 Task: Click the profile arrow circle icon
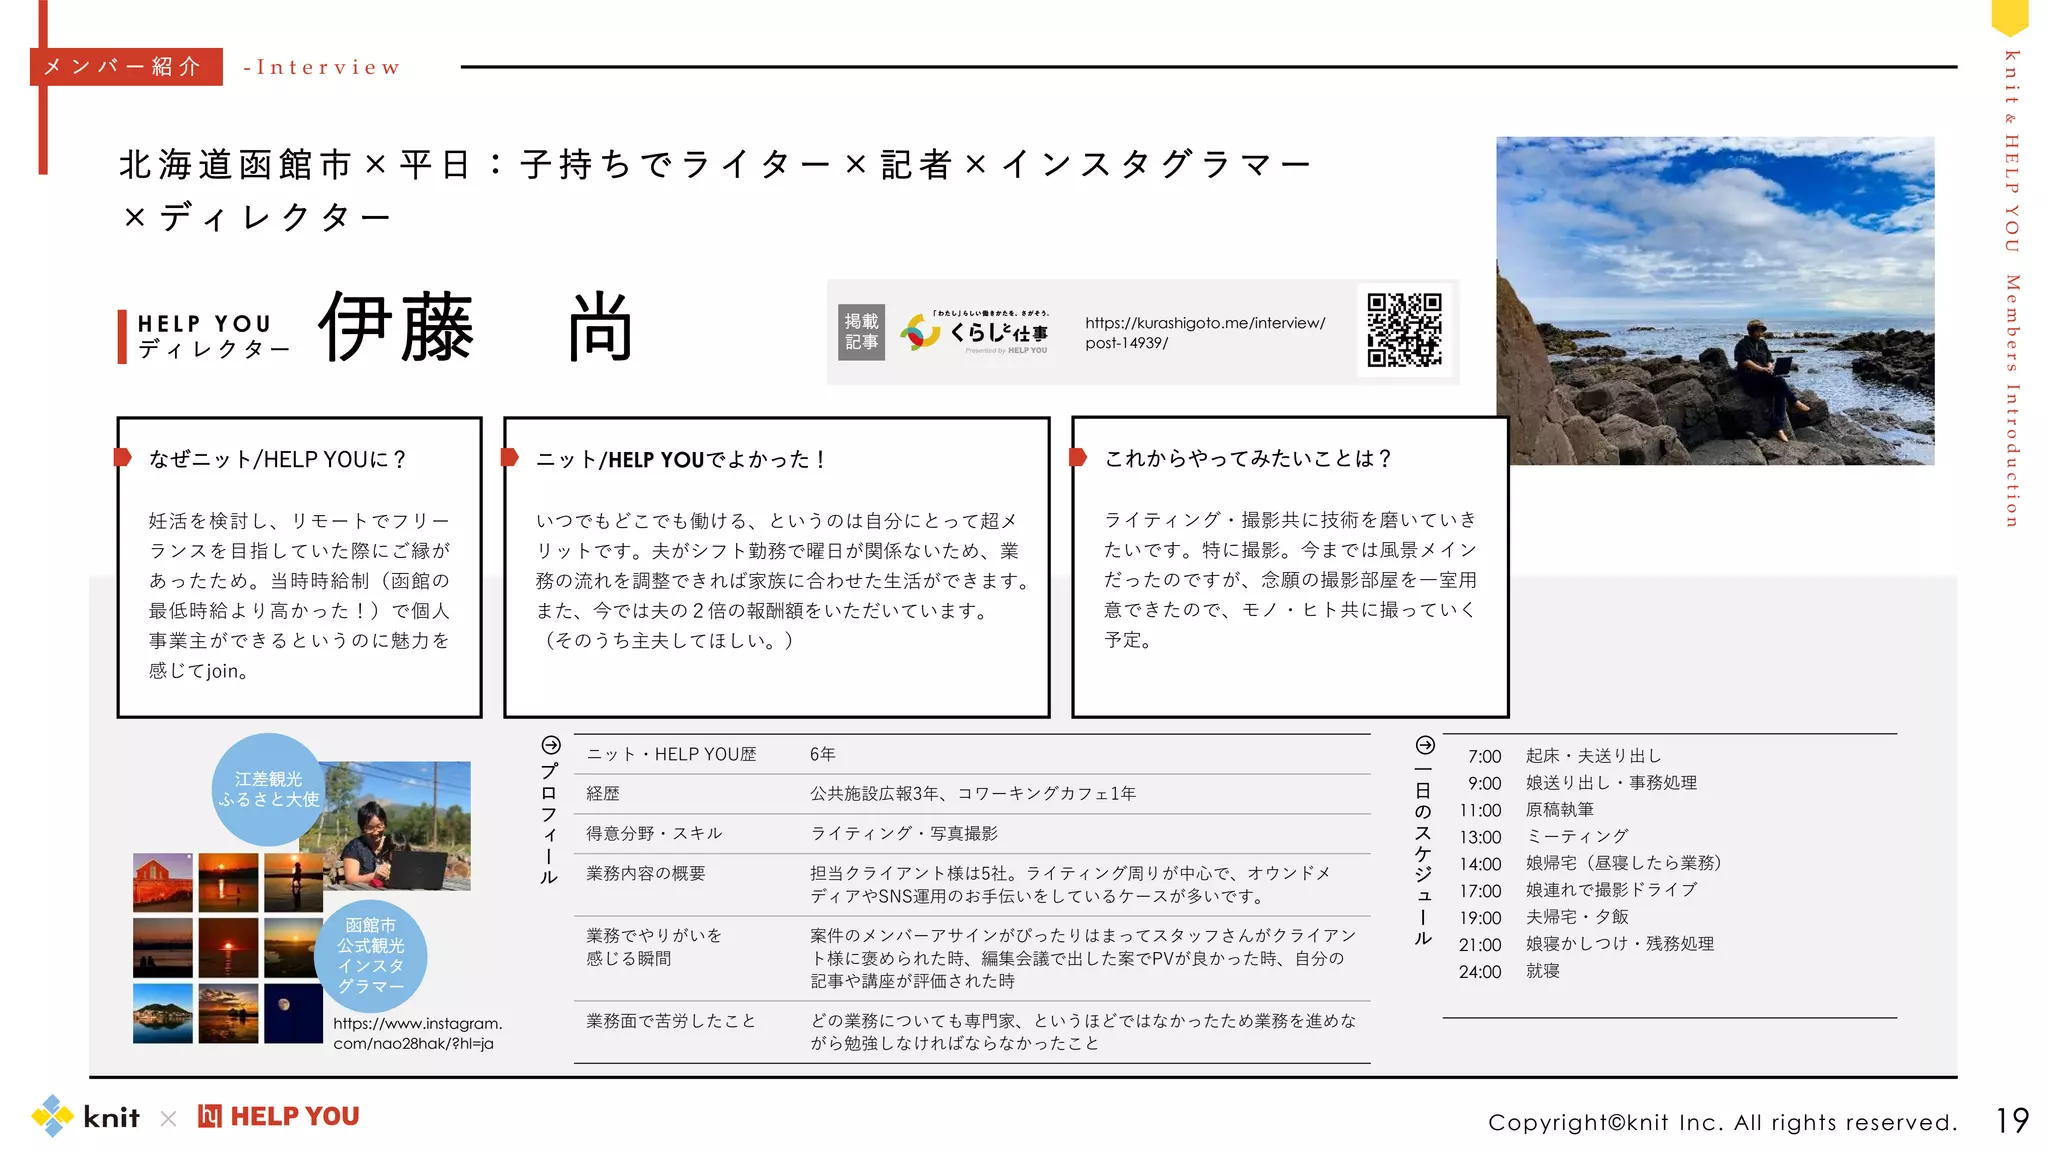pos(551,745)
